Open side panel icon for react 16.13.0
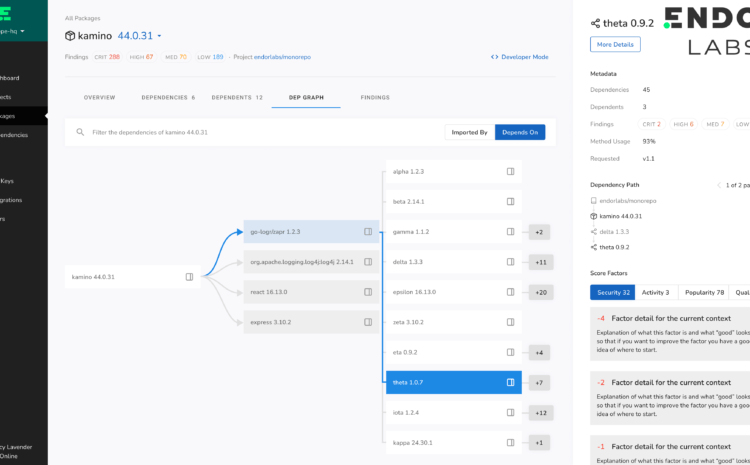Viewport: 750px width, 465px height. click(368, 292)
